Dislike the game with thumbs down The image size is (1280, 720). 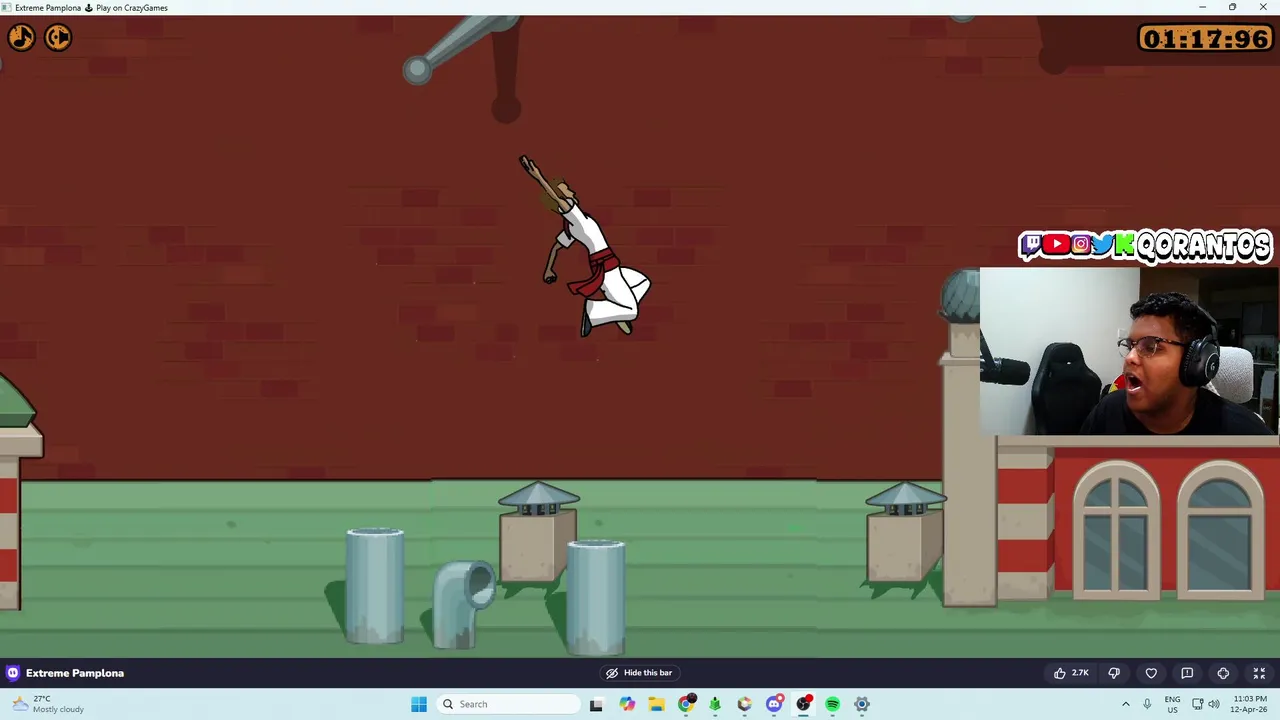click(x=1114, y=673)
